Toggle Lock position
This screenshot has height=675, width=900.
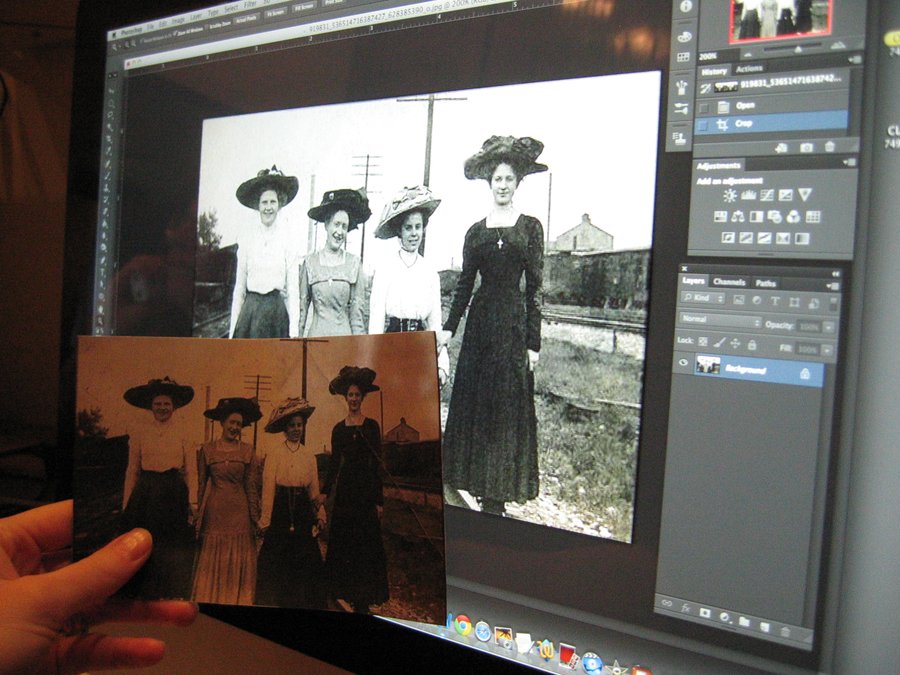(x=735, y=344)
